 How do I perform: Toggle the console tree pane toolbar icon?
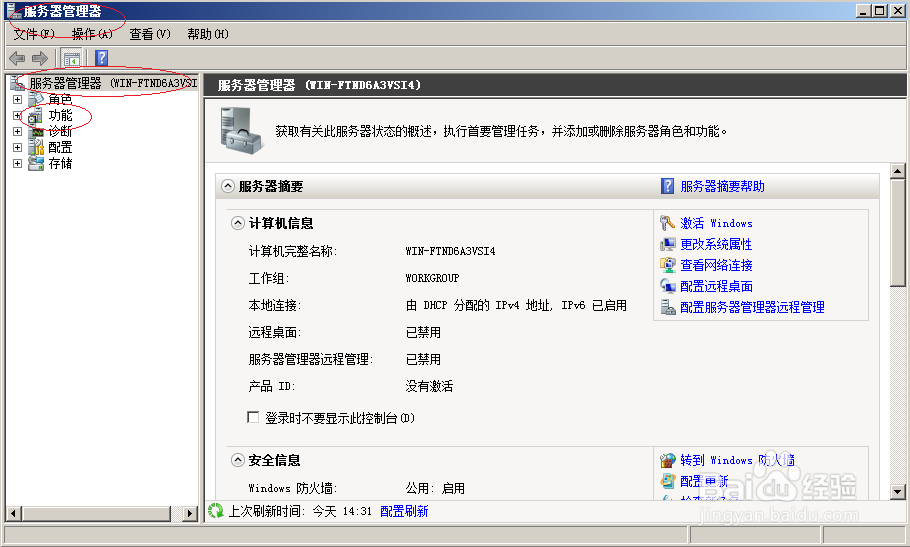click(x=72, y=58)
